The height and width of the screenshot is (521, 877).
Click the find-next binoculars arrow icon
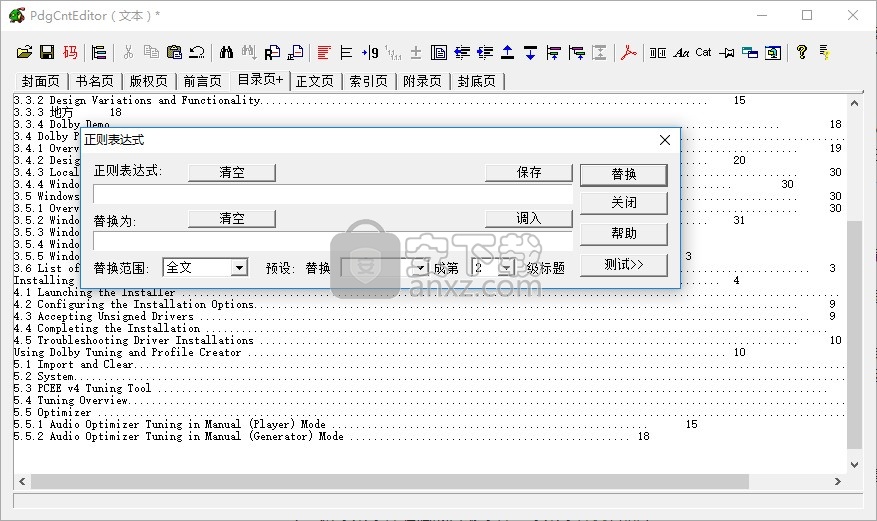pyautogui.click(x=249, y=53)
